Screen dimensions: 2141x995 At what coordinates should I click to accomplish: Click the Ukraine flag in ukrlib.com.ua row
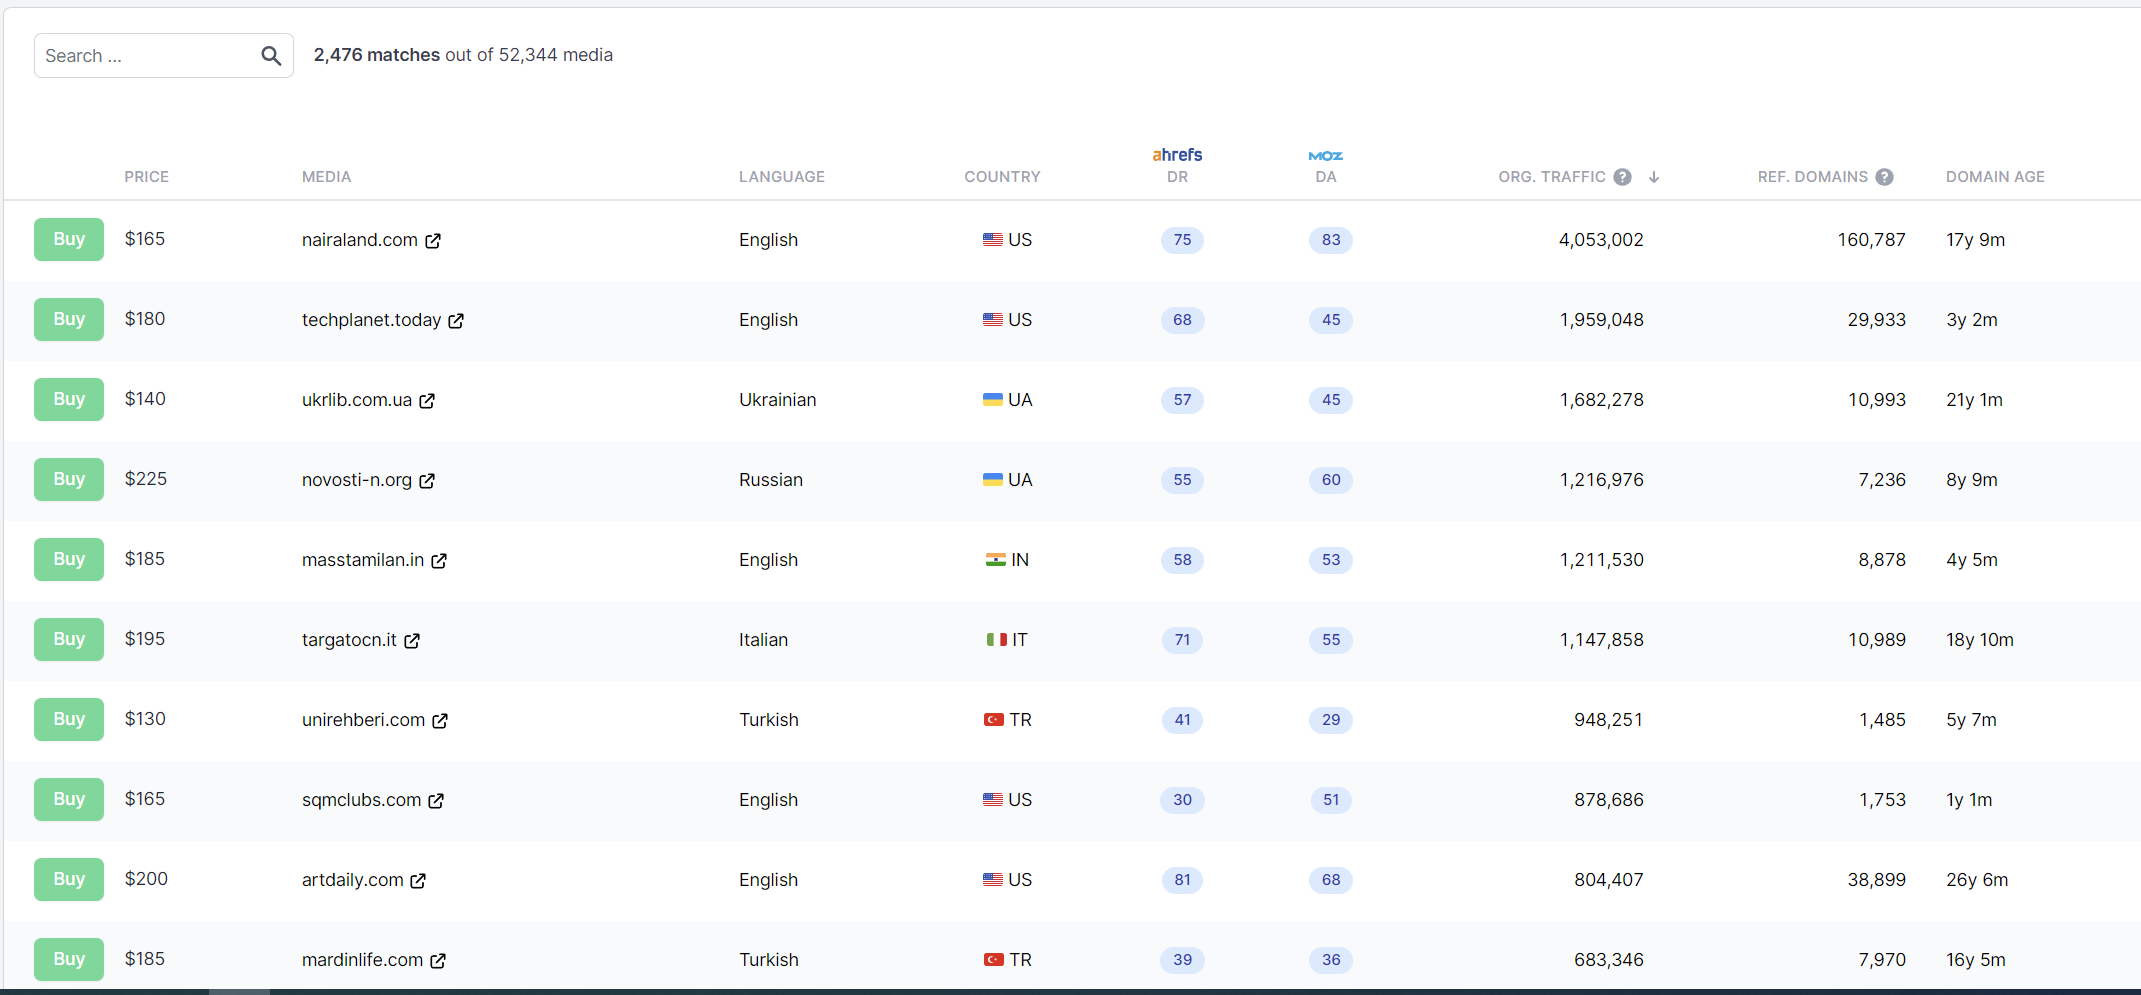coord(993,400)
